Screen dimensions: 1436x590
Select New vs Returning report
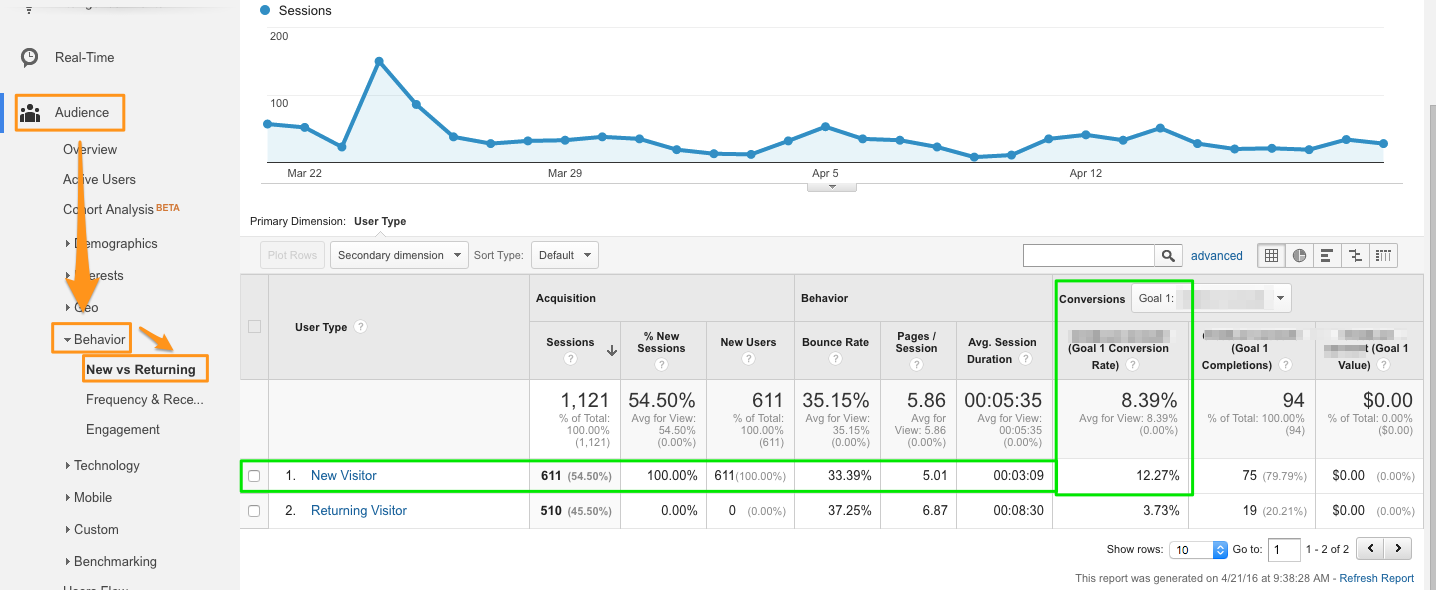[x=141, y=369]
